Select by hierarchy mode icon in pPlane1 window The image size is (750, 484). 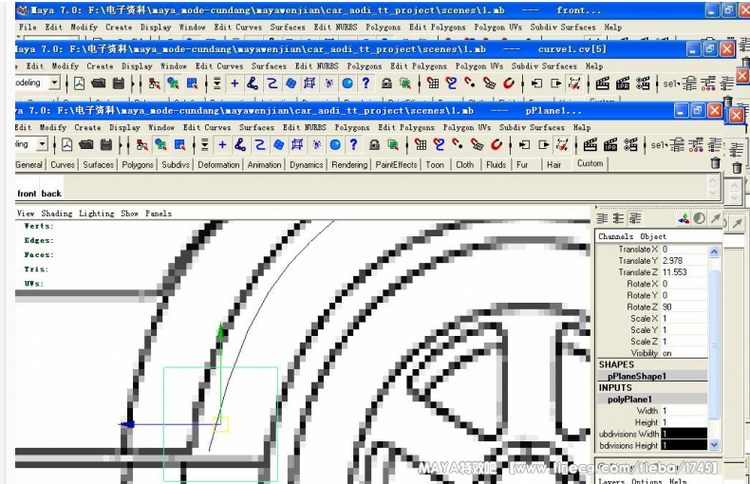point(142,144)
